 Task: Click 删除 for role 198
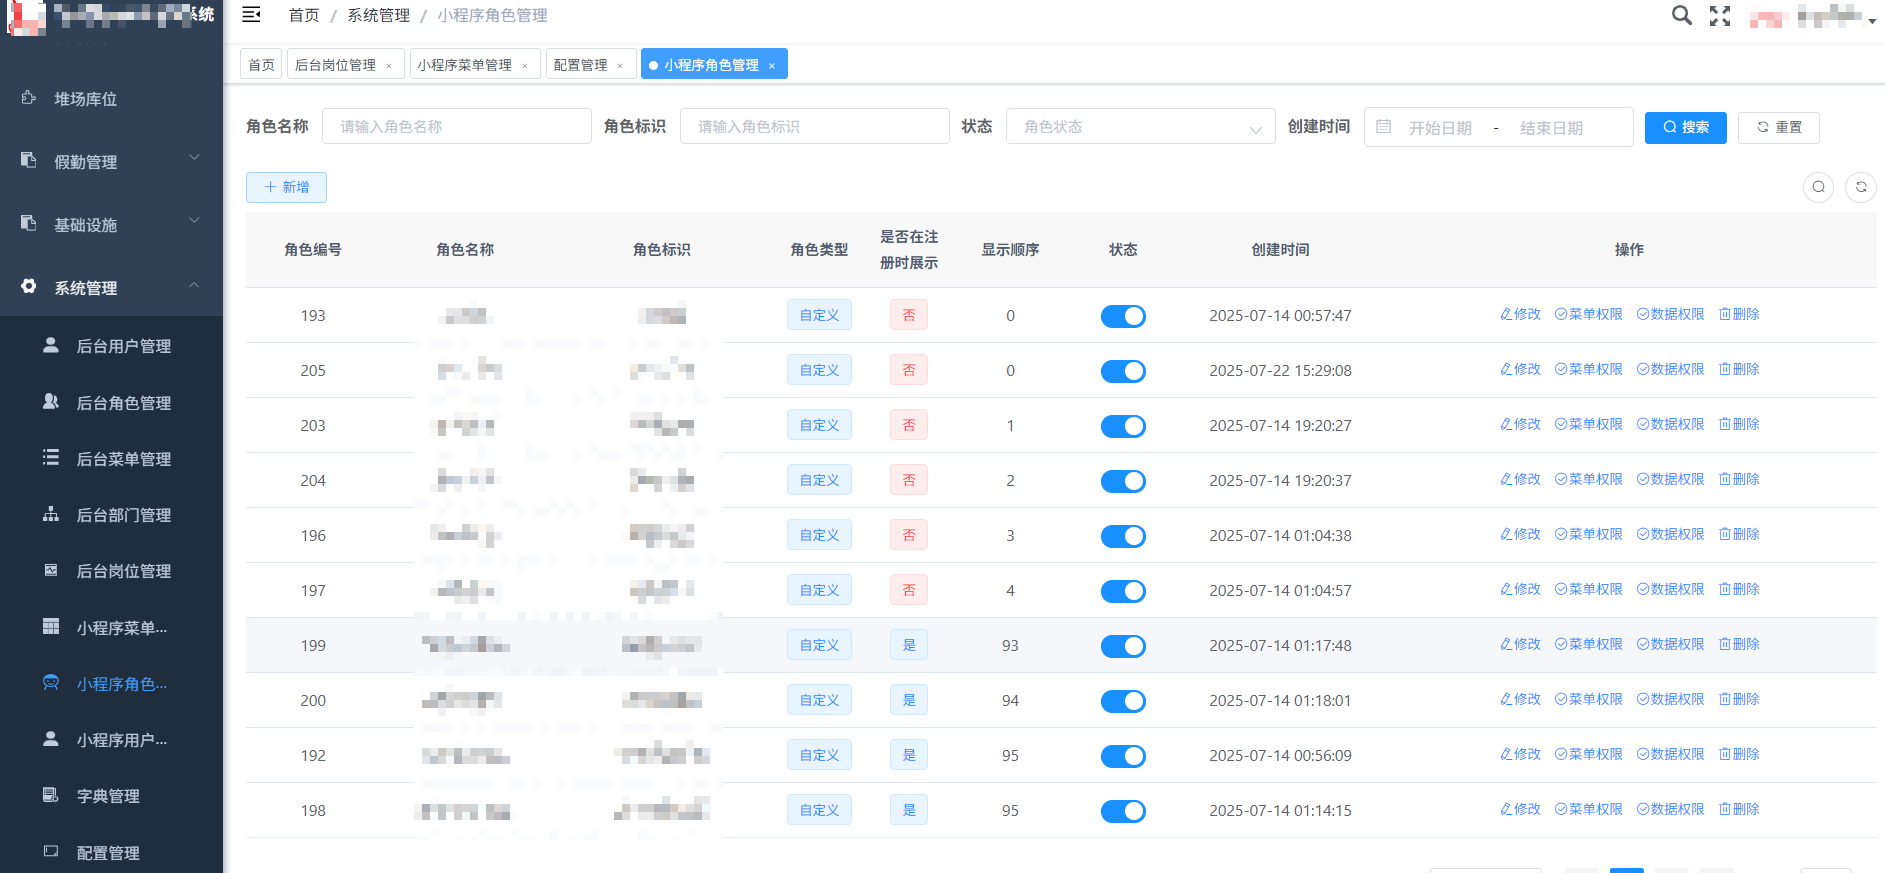click(1739, 809)
